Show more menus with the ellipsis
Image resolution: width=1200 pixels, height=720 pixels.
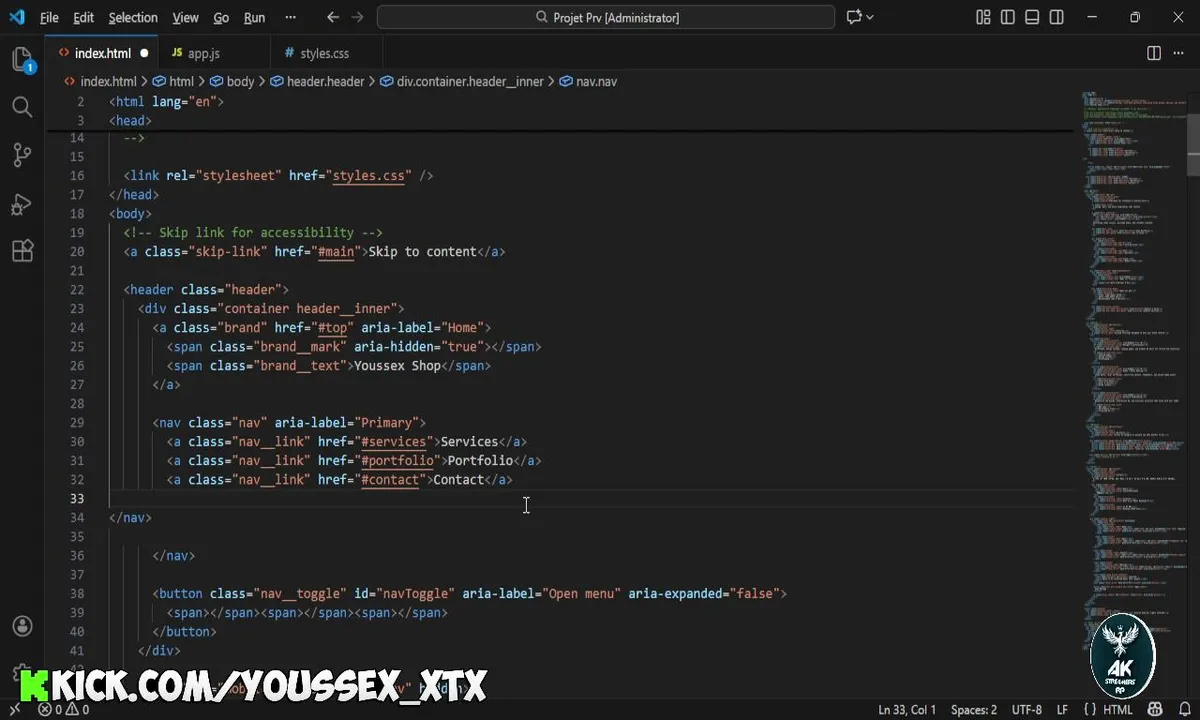[290, 17]
